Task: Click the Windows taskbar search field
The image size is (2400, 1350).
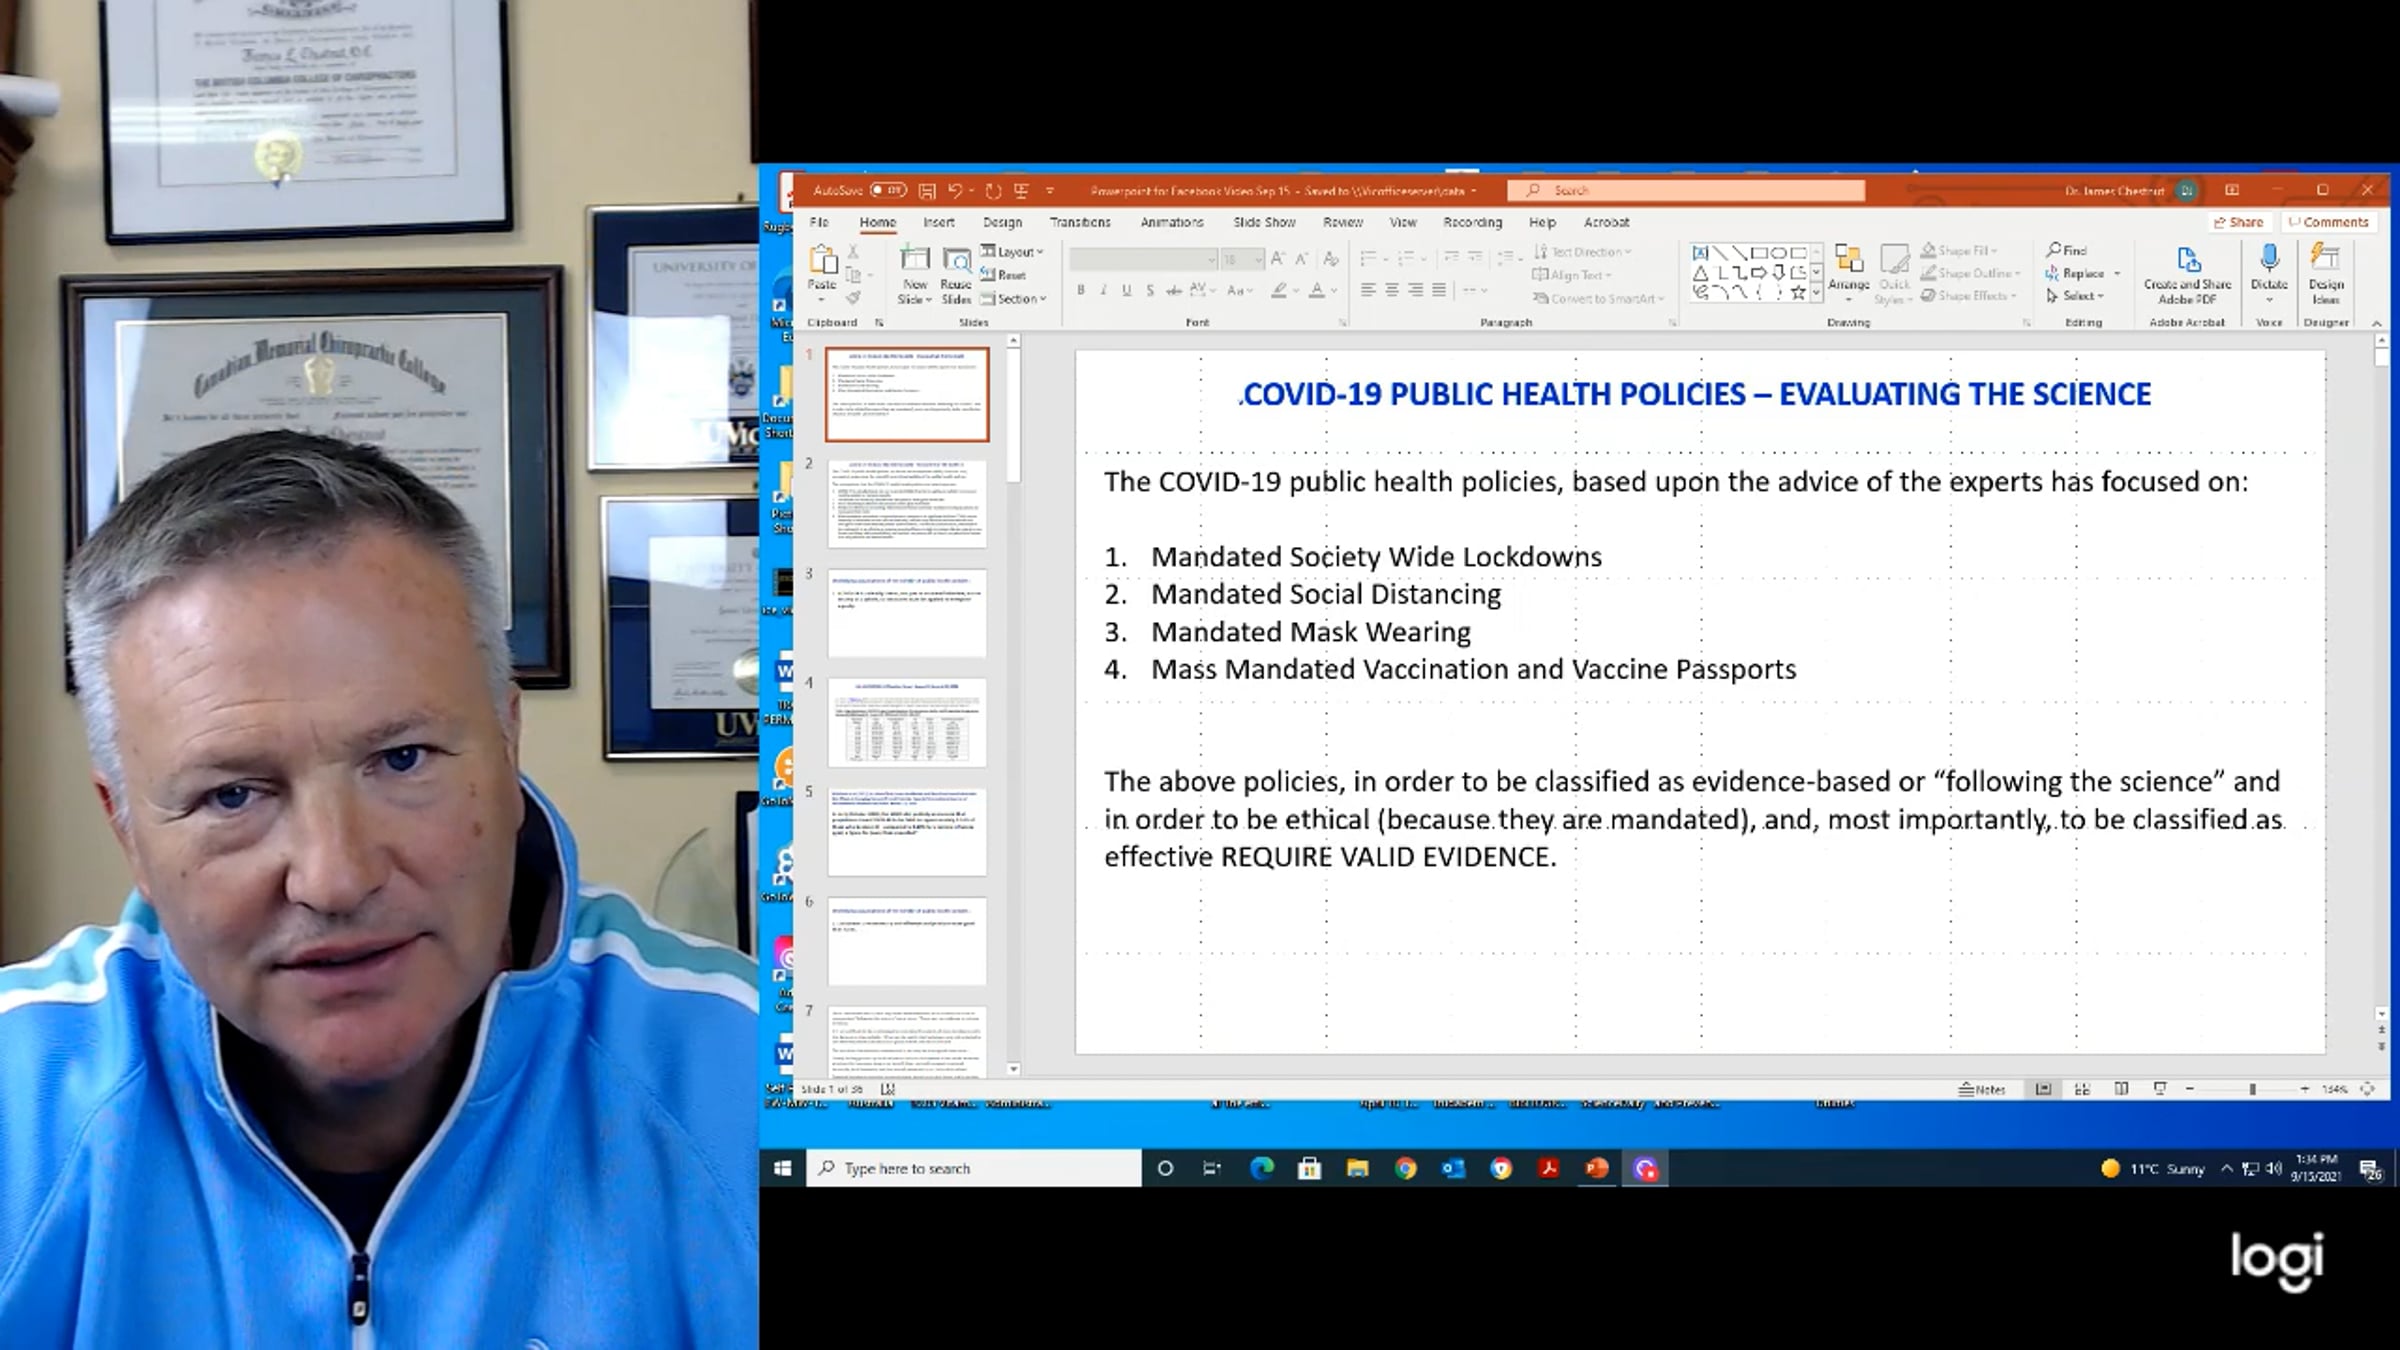Action: point(974,1168)
